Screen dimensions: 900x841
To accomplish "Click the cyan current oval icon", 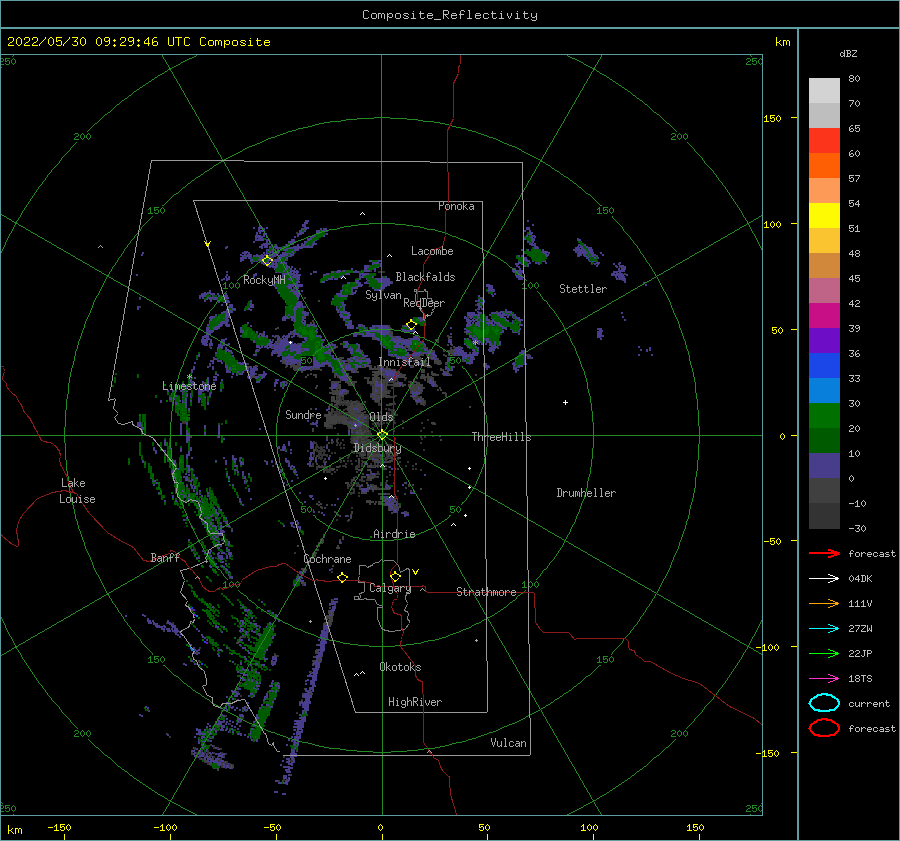I will (x=824, y=703).
